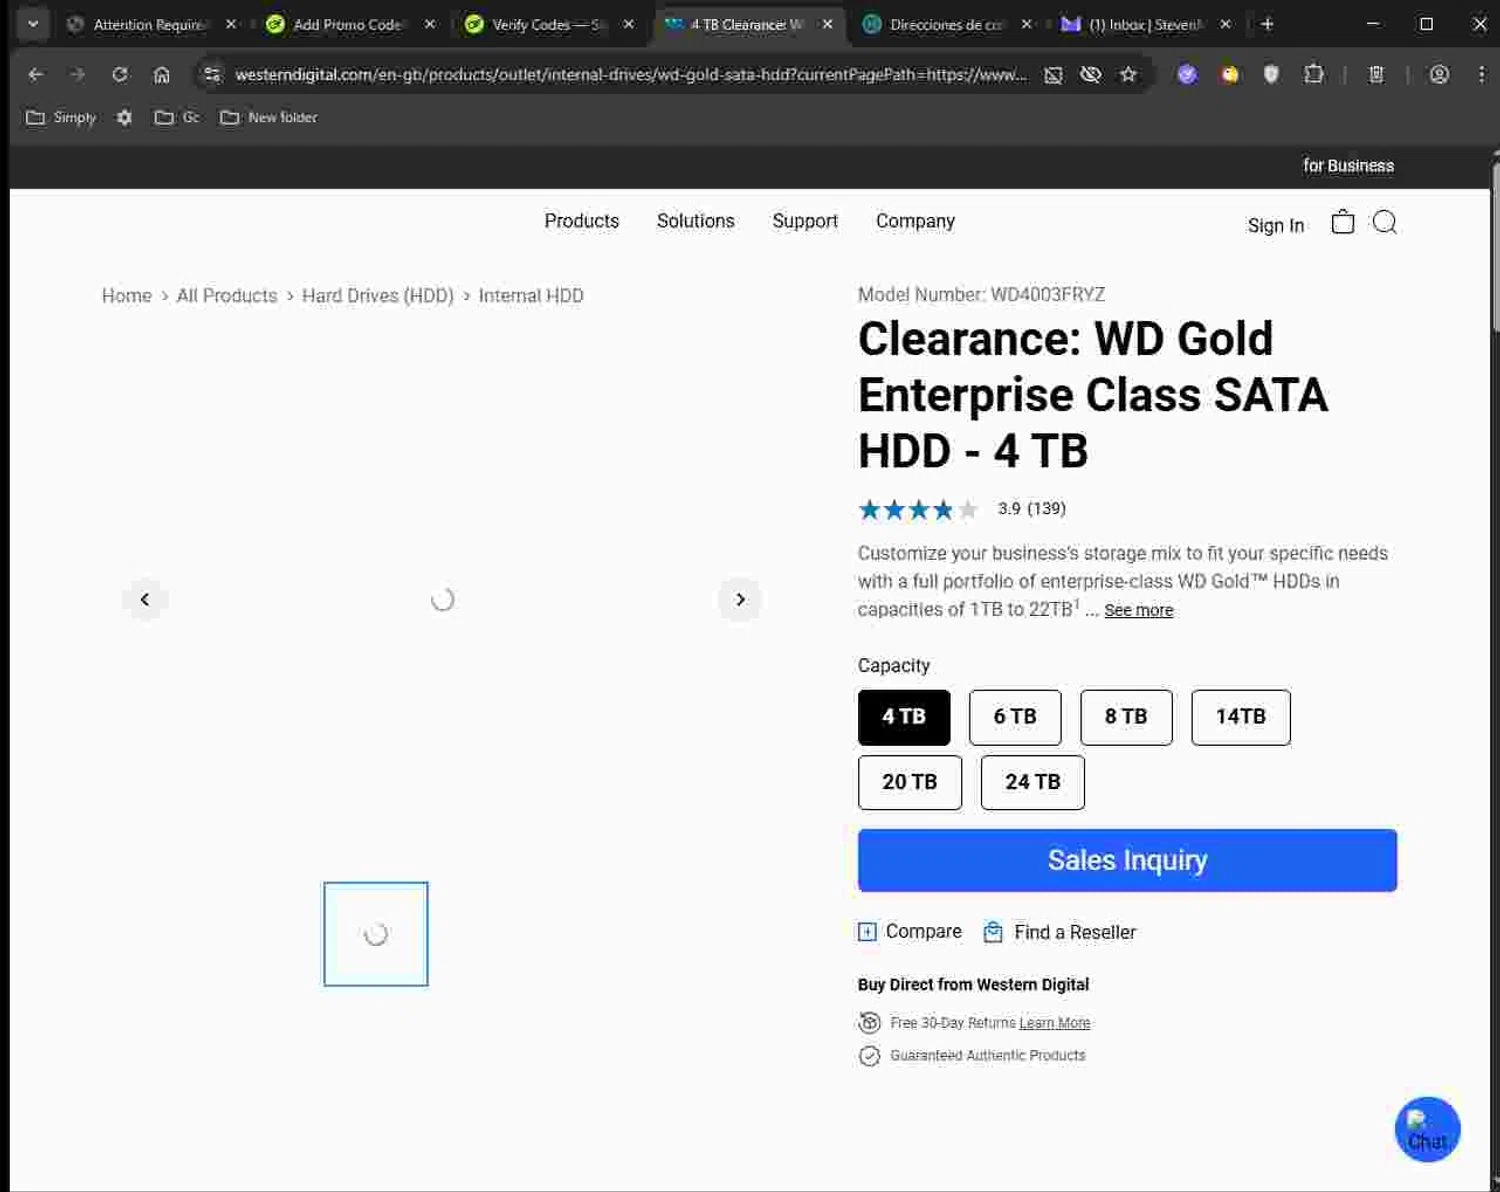This screenshot has height=1192, width=1500.
Task: Open the Products menu
Action: click(x=582, y=221)
